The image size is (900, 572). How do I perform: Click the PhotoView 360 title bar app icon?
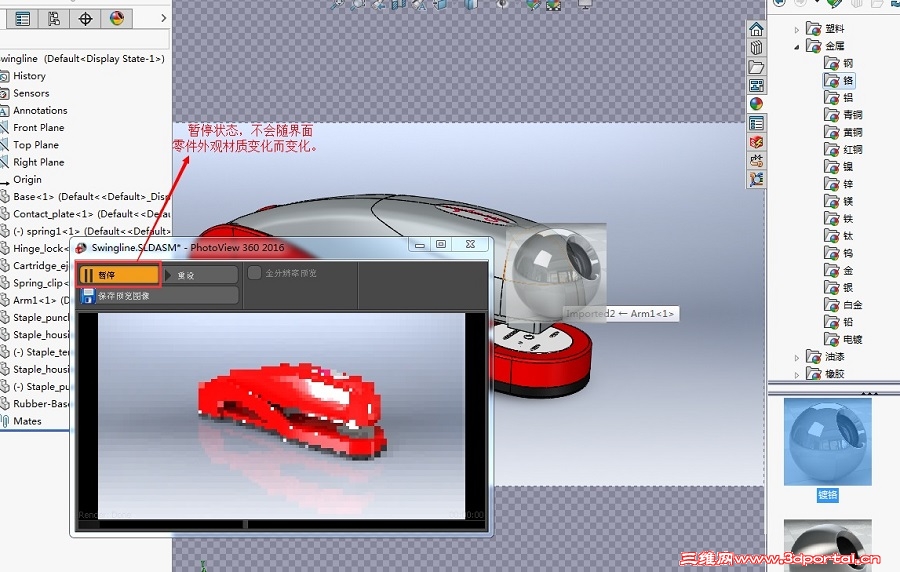81,248
